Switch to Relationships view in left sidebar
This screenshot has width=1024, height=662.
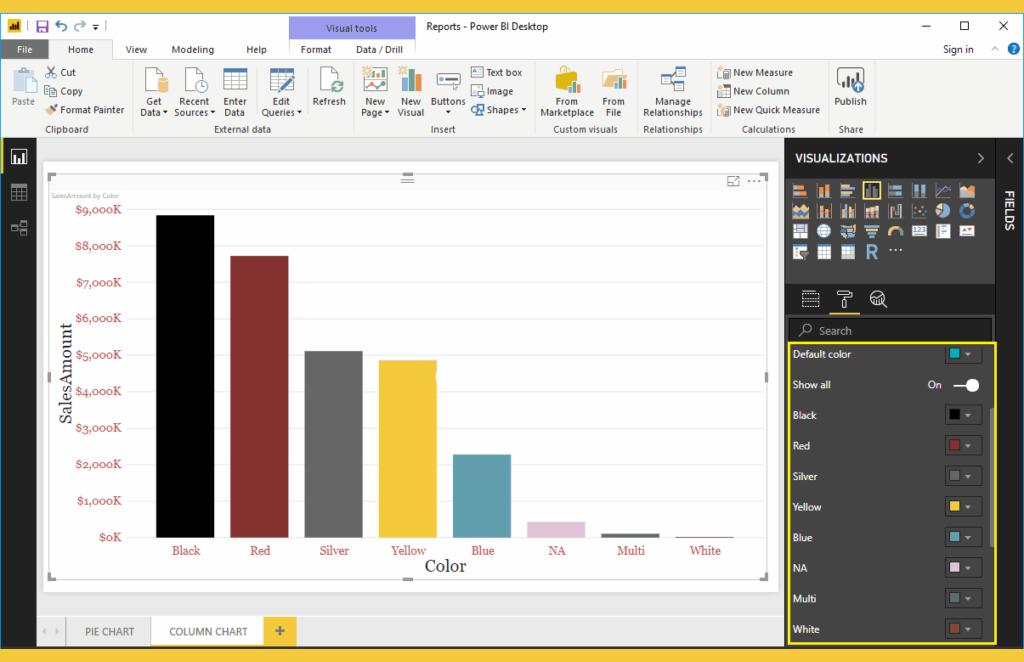click(19, 228)
